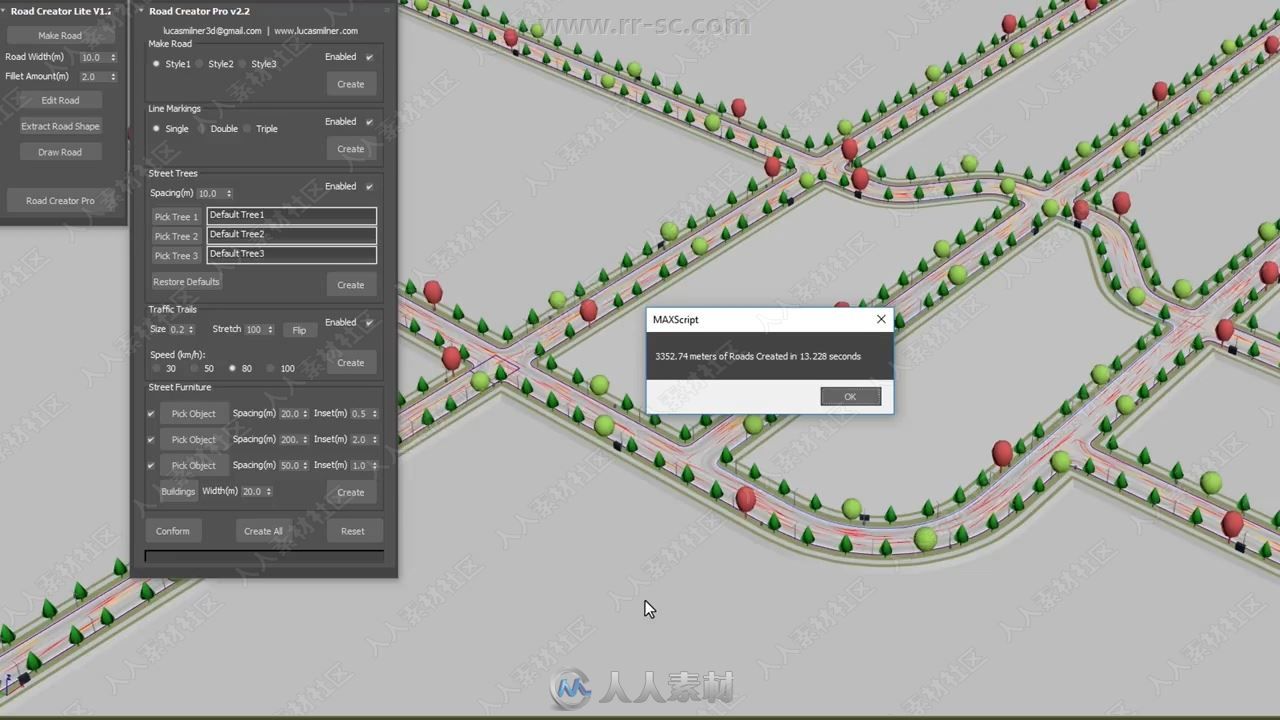Click Create in Traffic Trails group

pyautogui.click(x=351, y=363)
